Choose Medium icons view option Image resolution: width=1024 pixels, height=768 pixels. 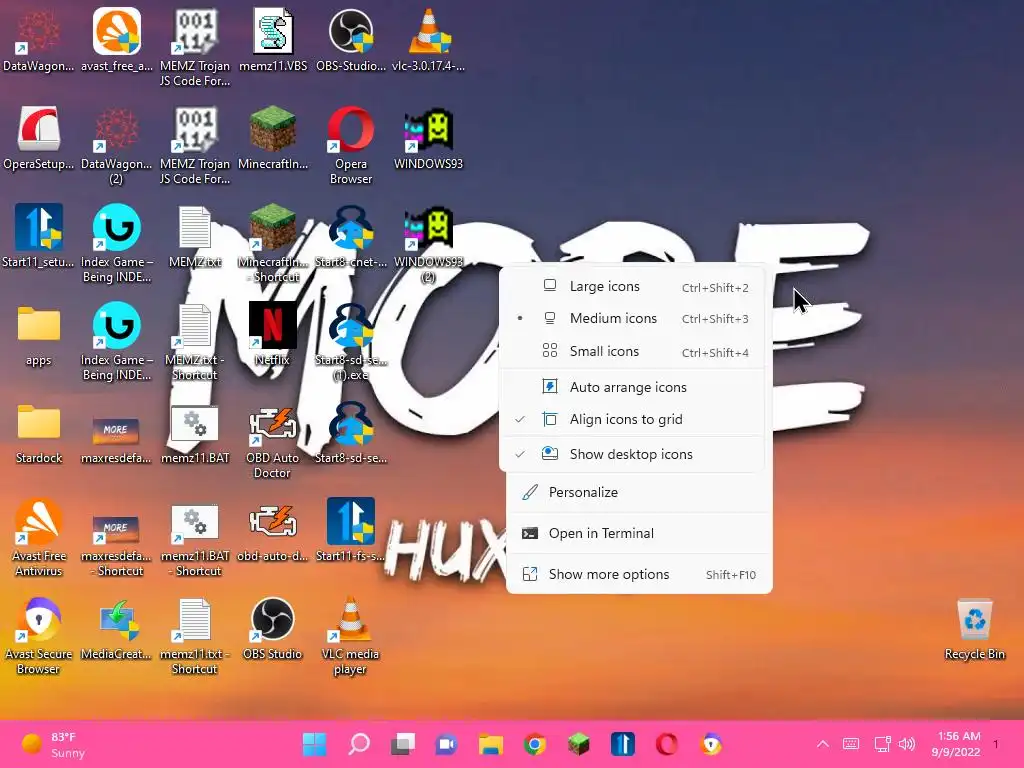click(x=632, y=319)
